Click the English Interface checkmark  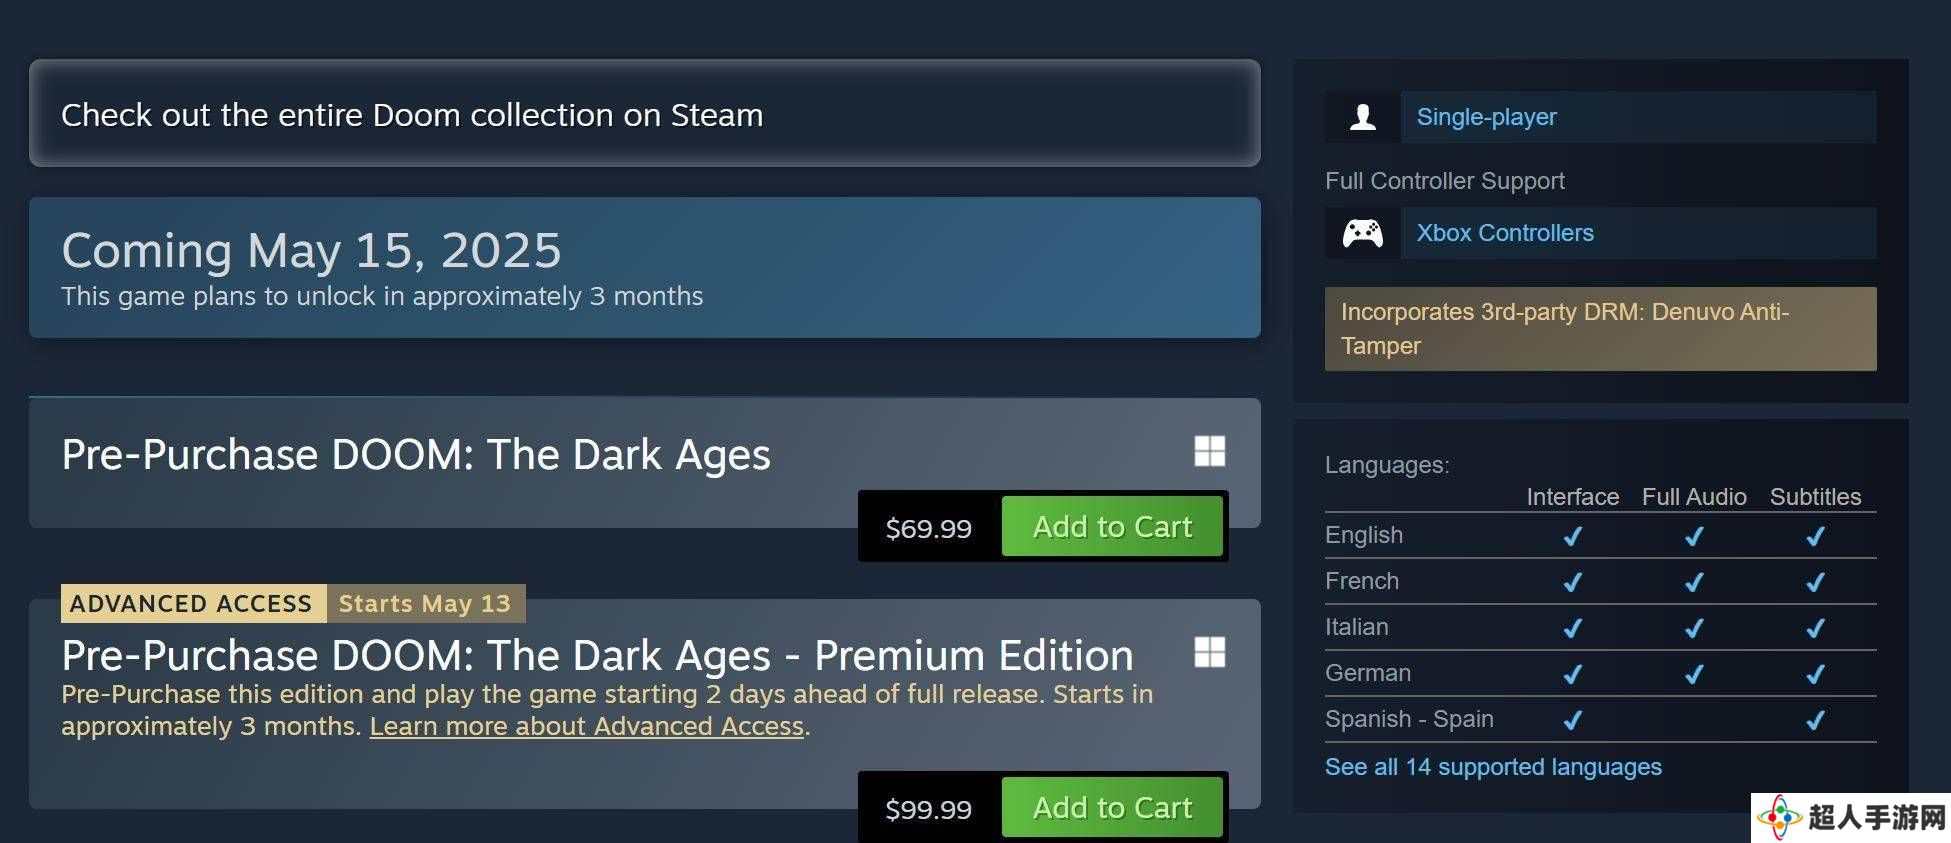1573,536
